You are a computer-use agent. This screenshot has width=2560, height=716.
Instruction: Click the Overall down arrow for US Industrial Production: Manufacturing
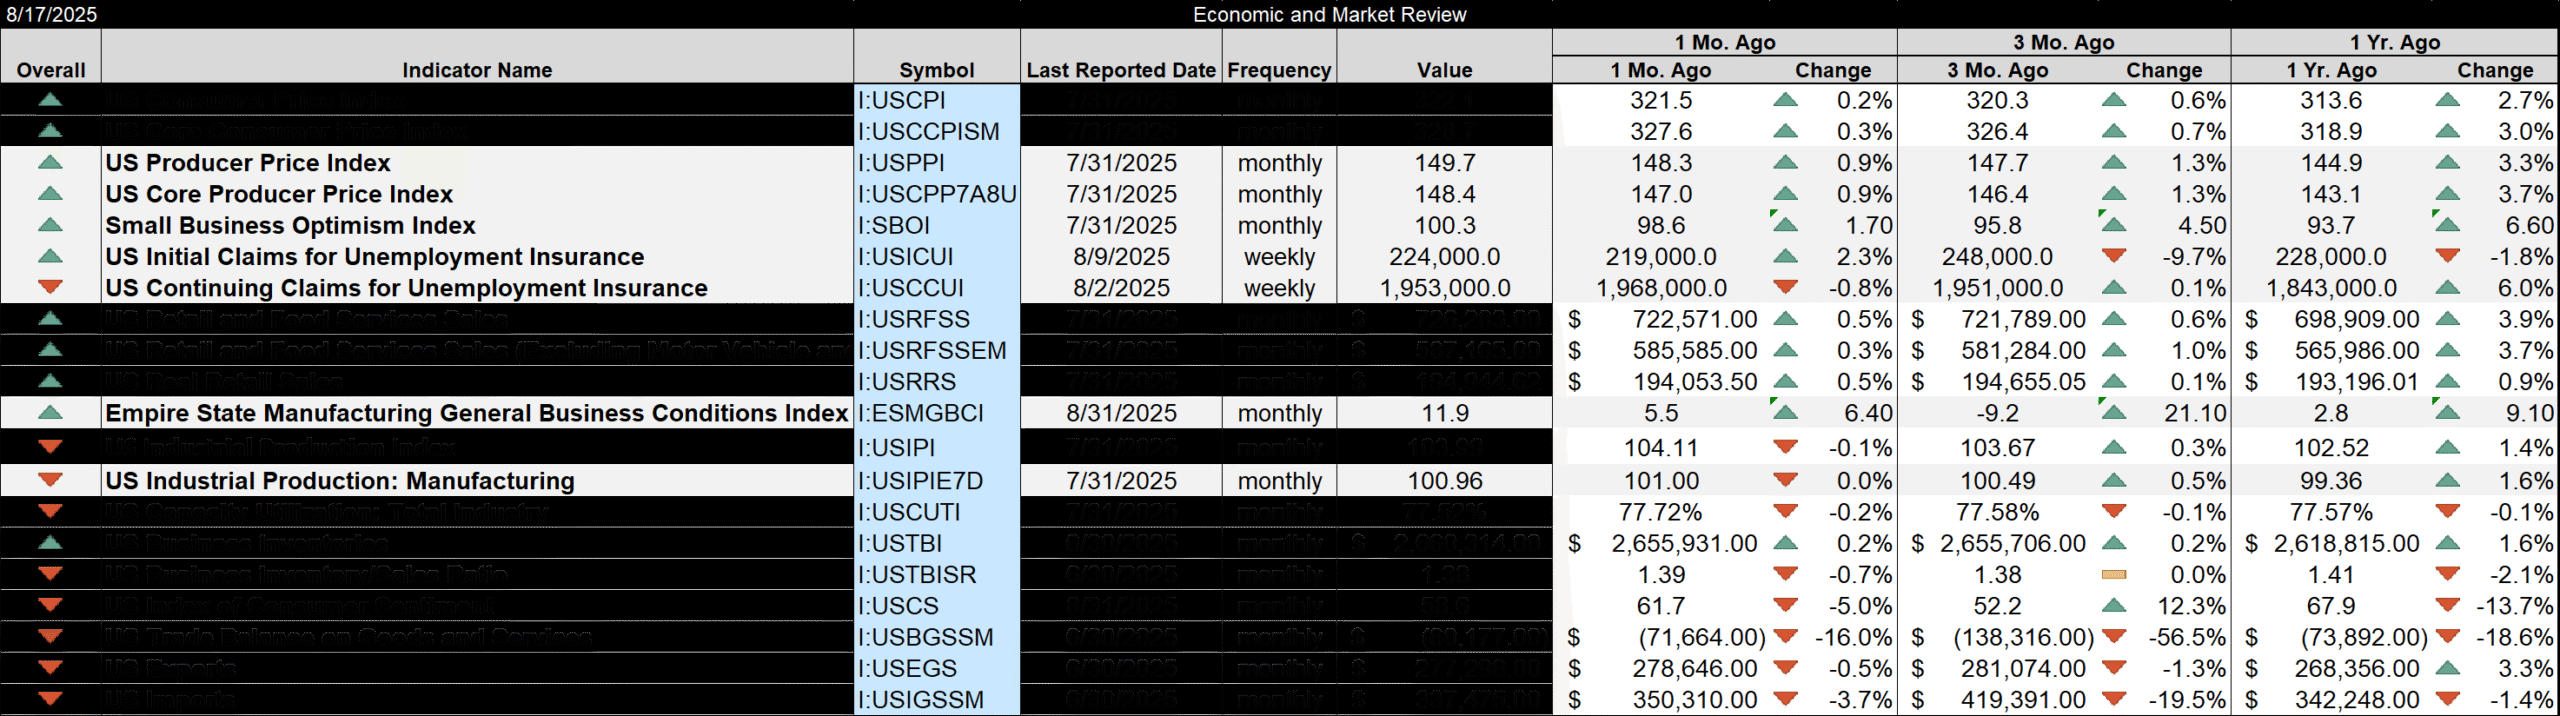(x=50, y=481)
